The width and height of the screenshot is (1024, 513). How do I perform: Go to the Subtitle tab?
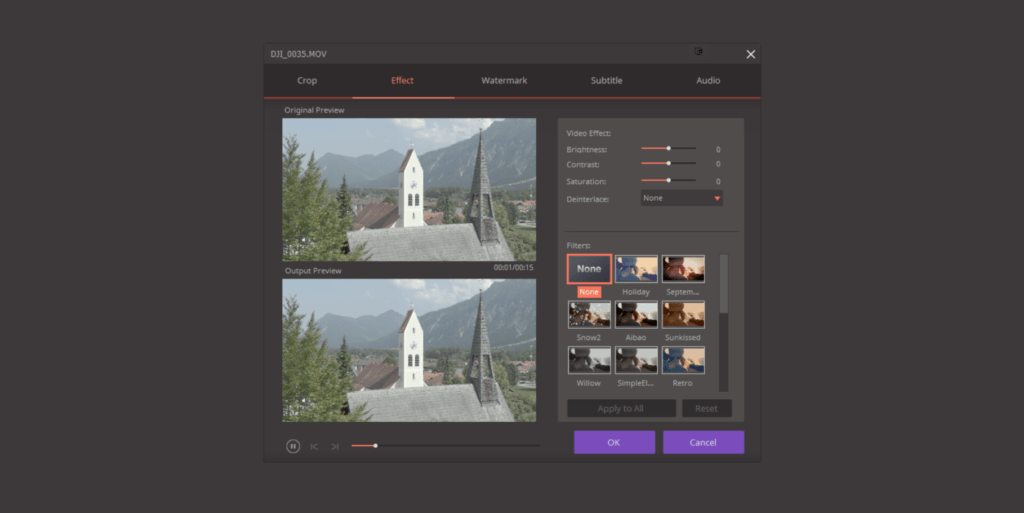pos(606,80)
